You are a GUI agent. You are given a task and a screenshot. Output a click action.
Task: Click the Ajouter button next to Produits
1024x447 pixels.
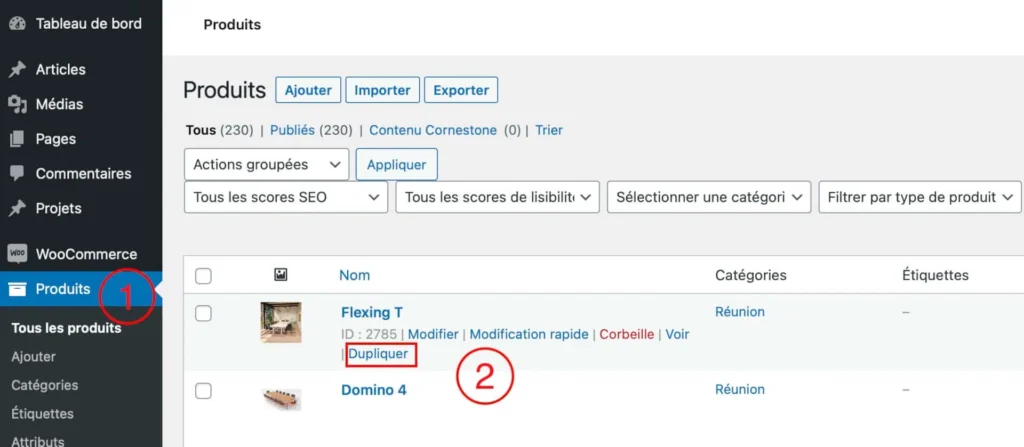308,90
